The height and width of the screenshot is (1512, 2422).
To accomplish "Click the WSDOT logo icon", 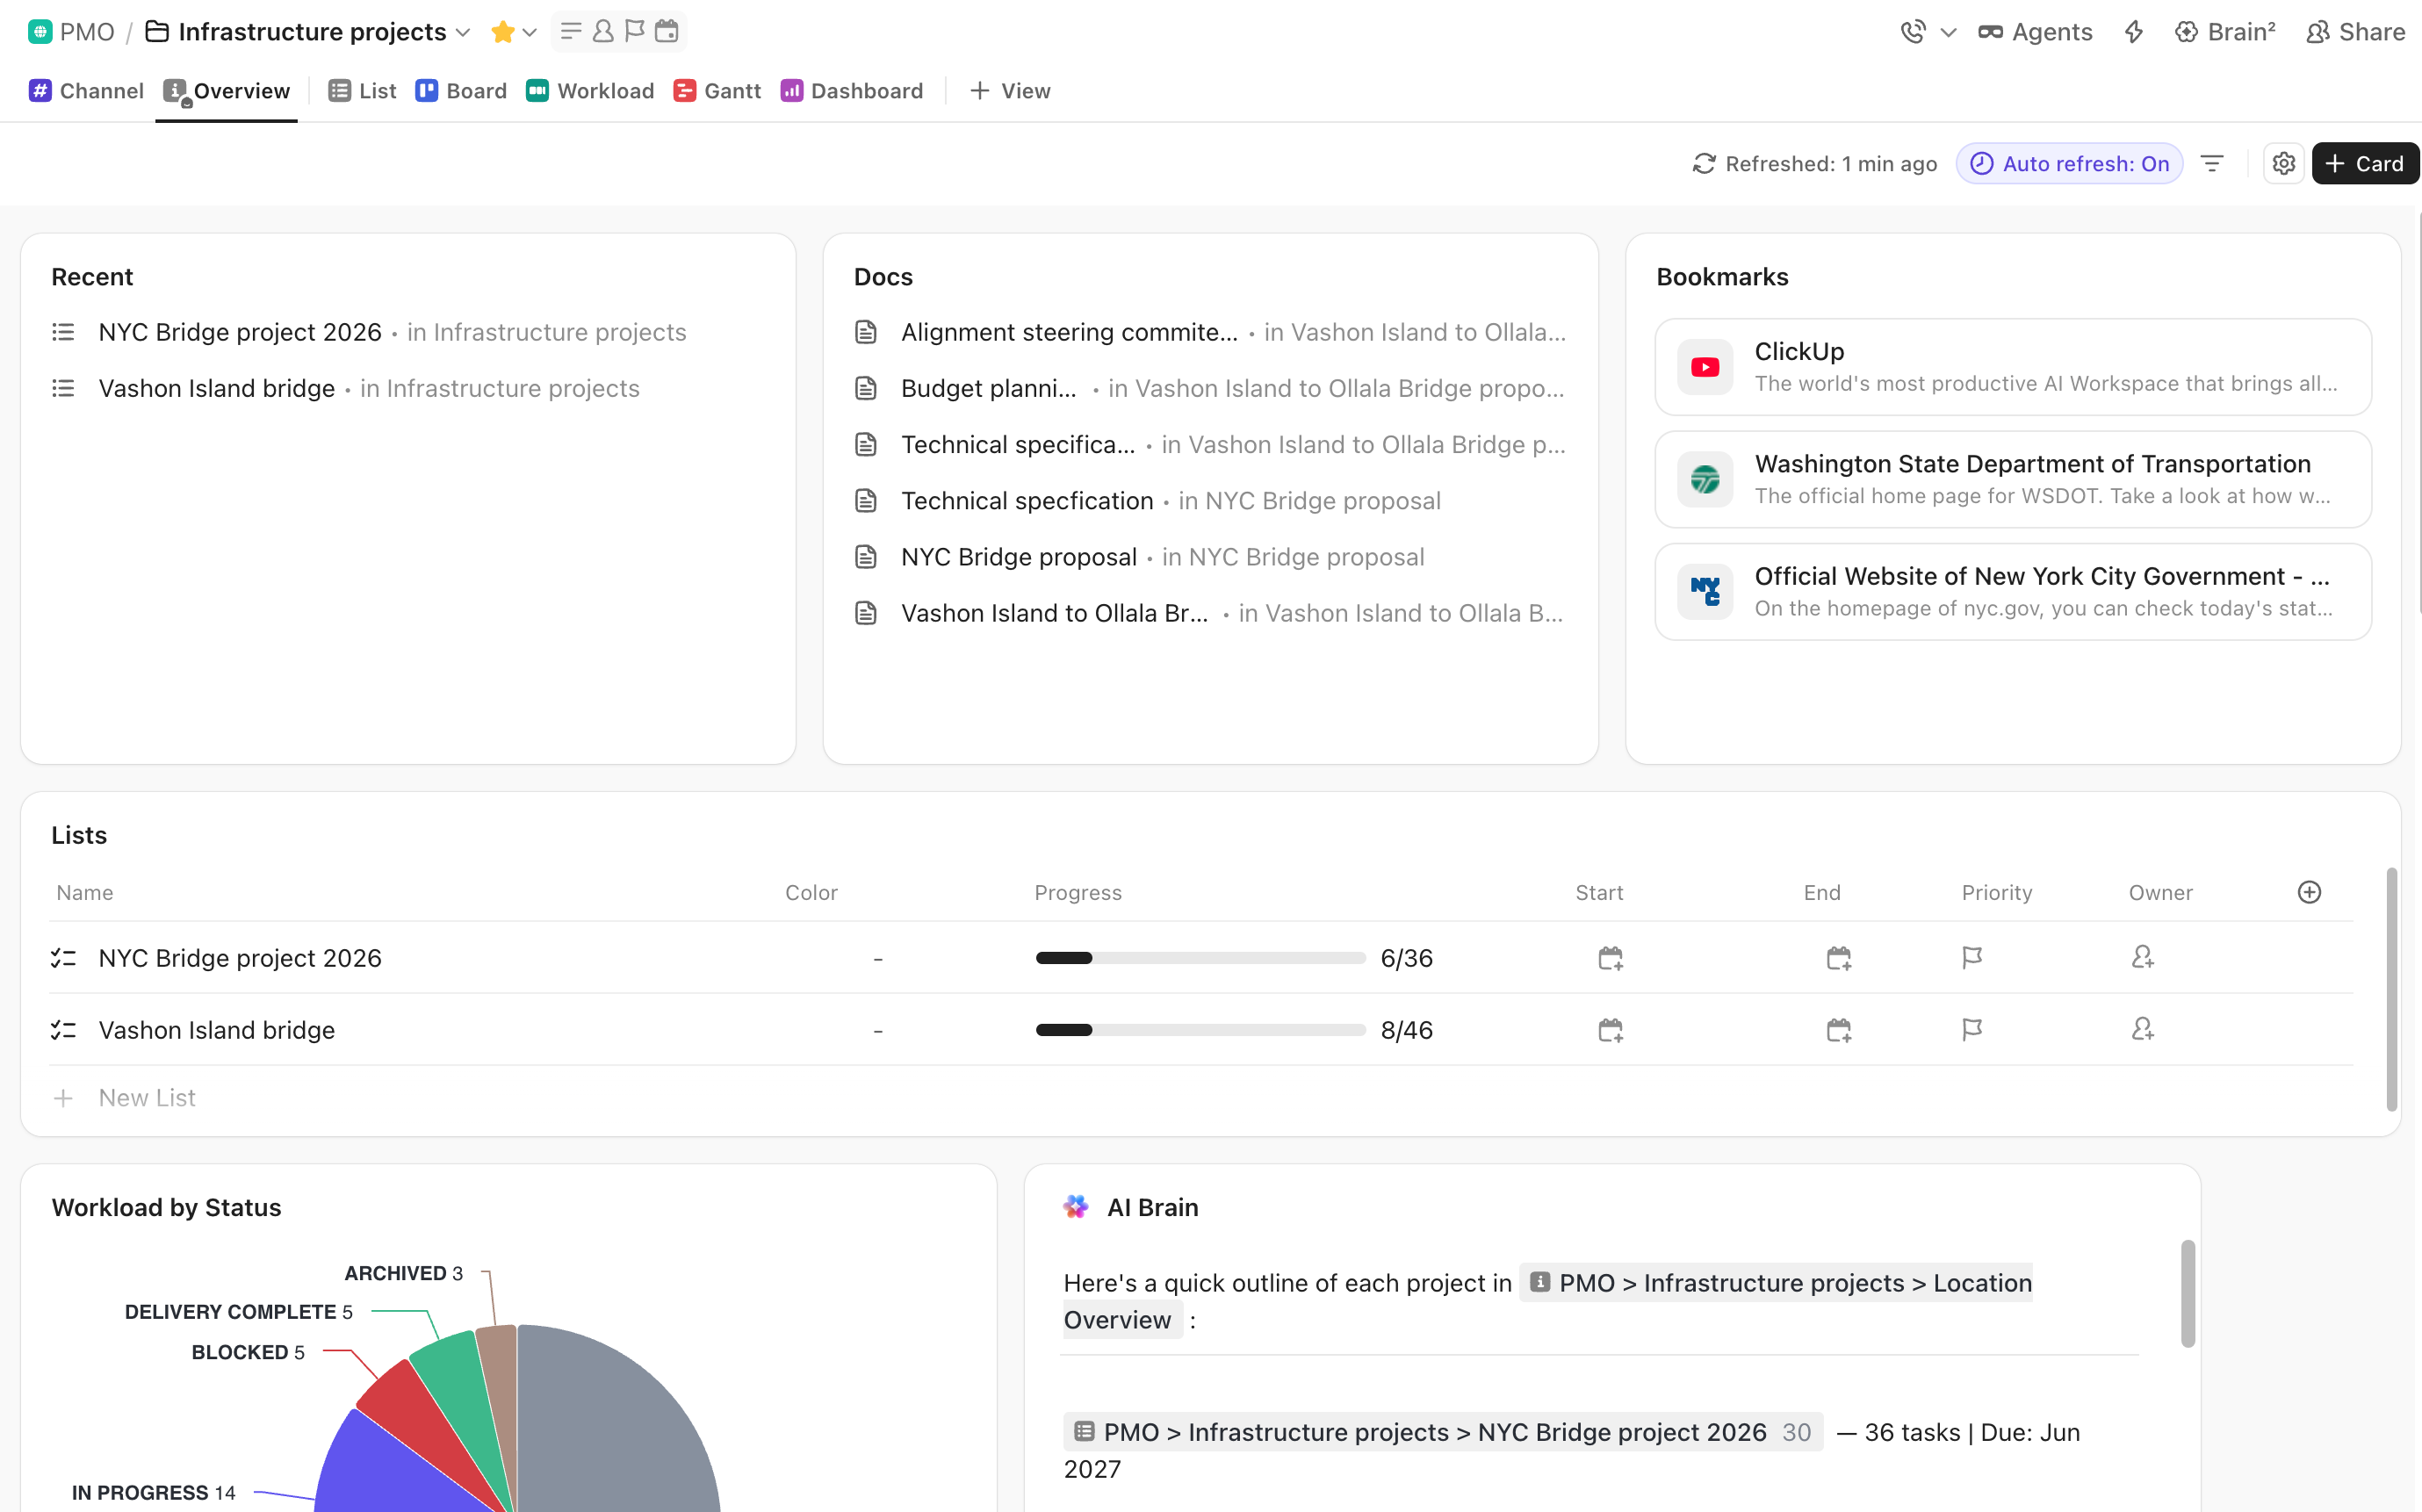I will 1705,479.
